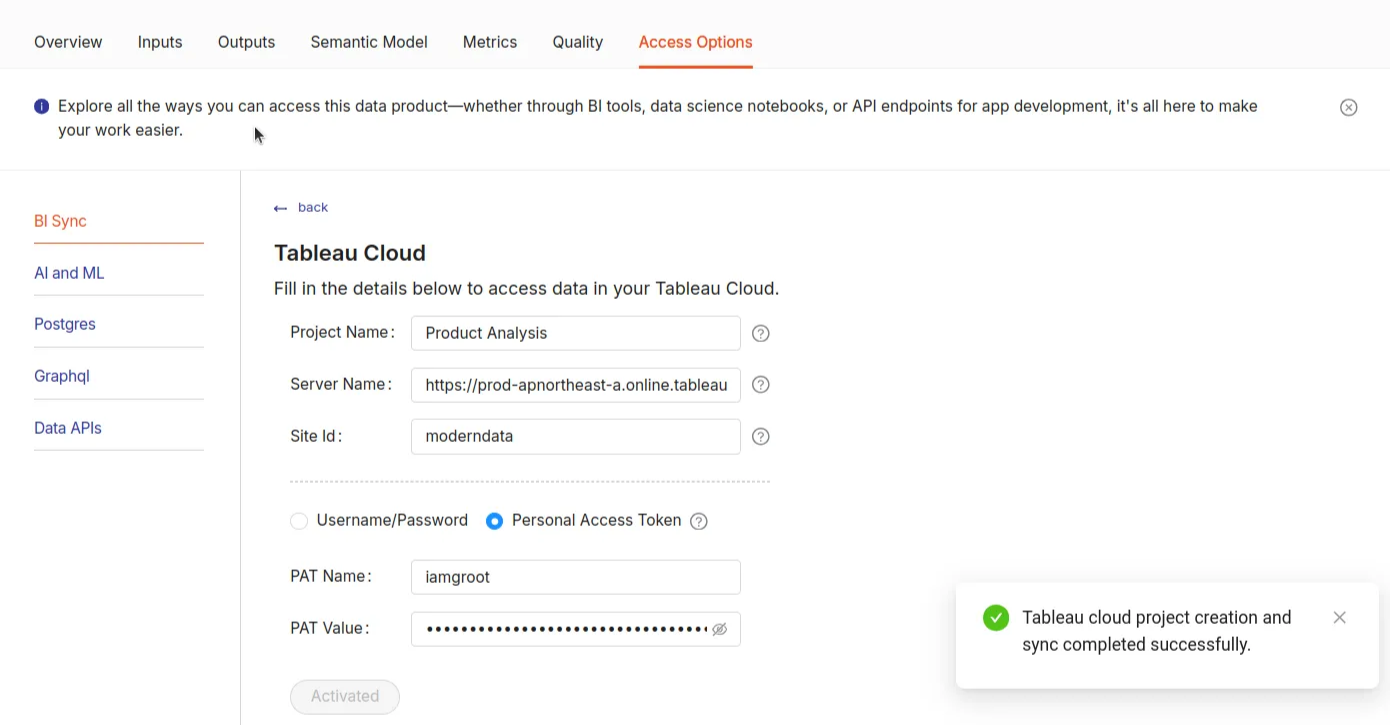Select Personal Access Token option
1390x725 pixels.
tap(494, 521)
